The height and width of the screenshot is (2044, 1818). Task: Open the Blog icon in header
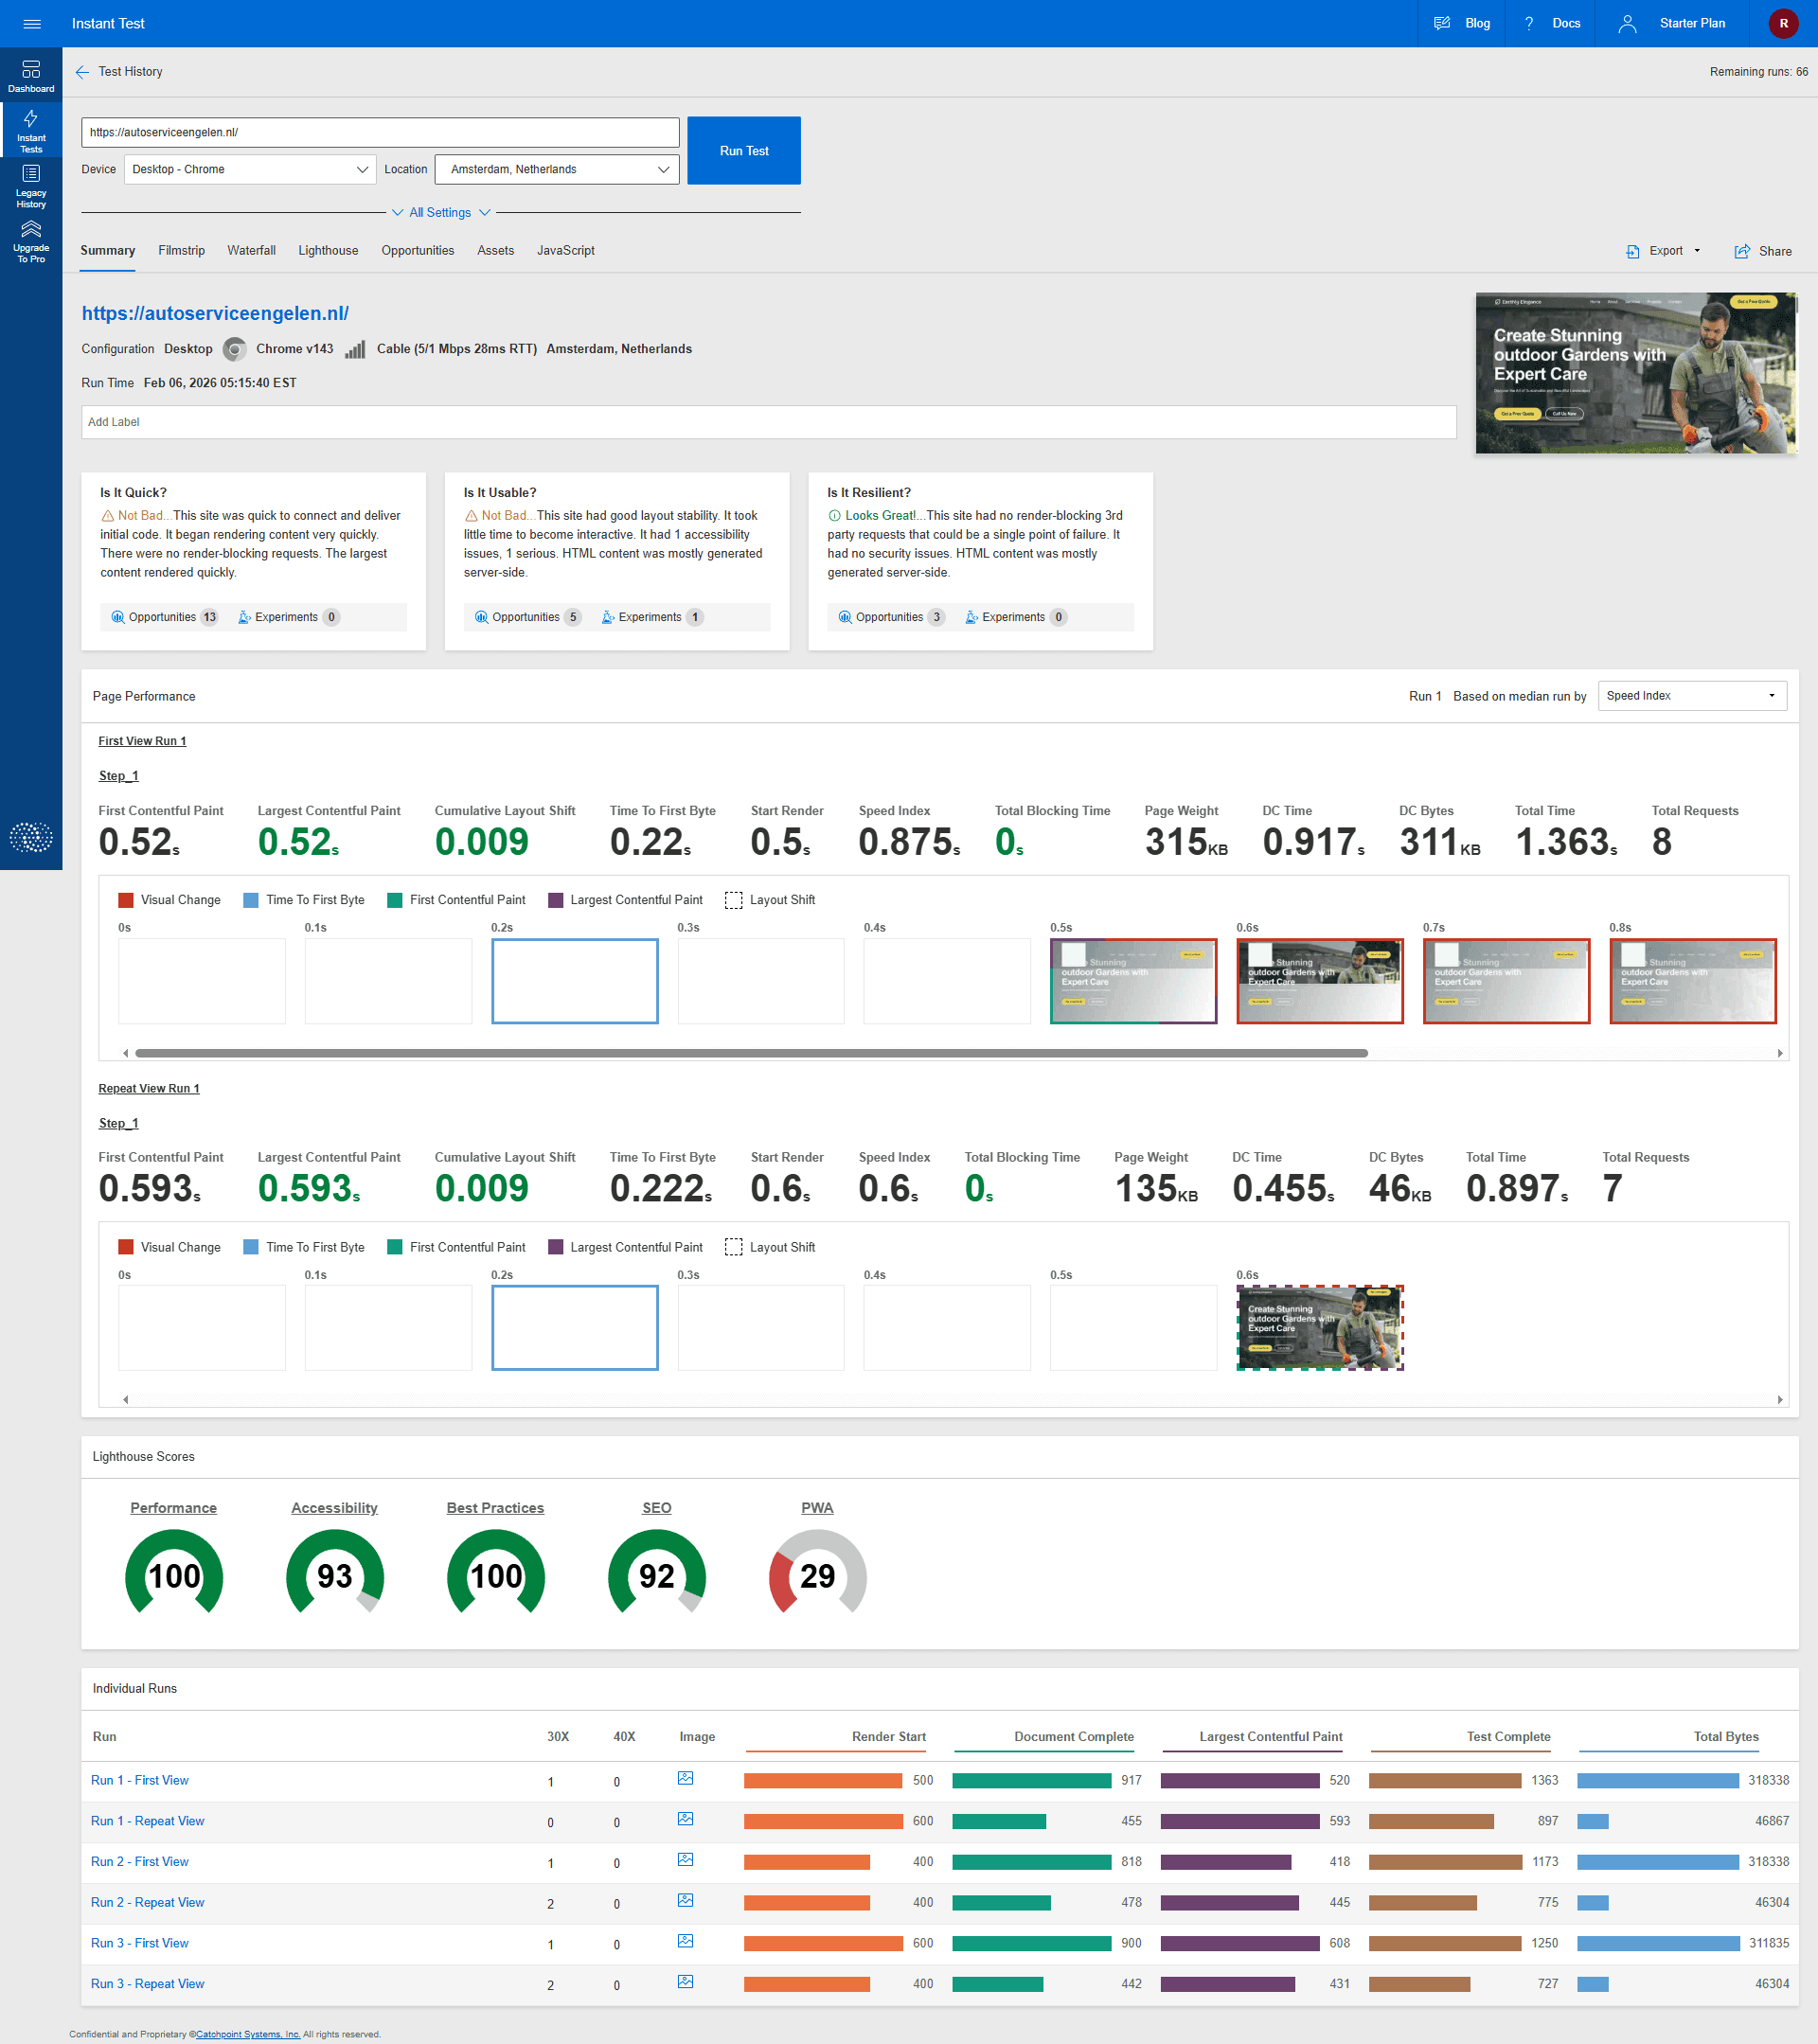(1441, 23)
